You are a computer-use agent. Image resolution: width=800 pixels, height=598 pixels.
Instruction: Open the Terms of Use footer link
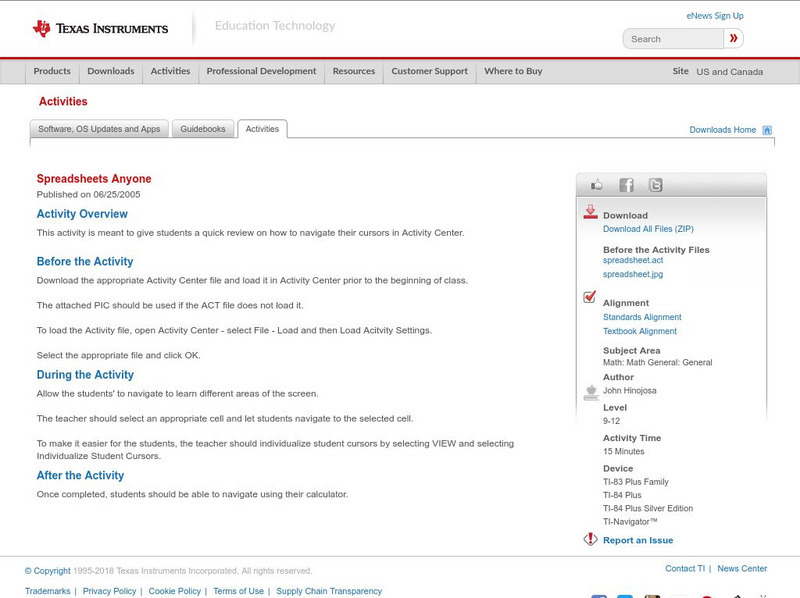(x=238, y=591)
